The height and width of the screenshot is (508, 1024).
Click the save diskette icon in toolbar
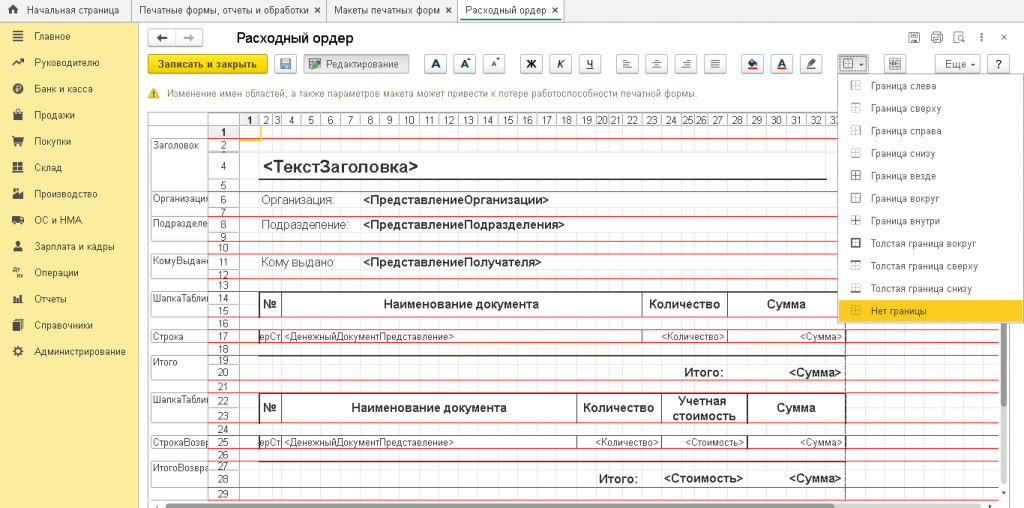coord(285,64)
